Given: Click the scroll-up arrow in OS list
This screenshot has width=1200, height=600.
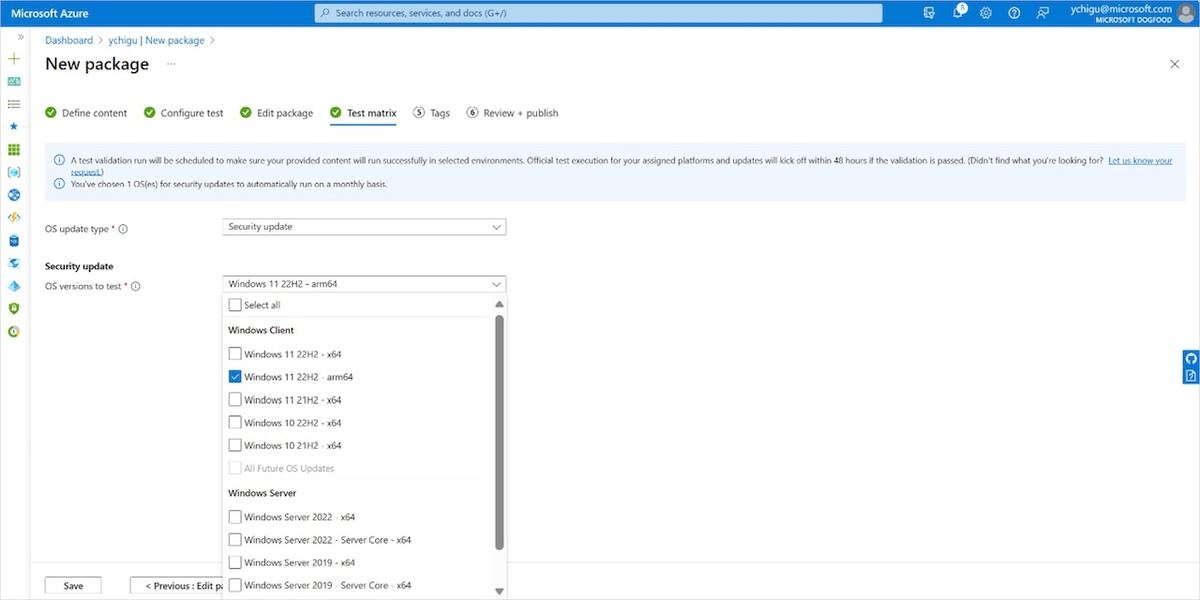Looking at the screenshot, I should pyautogui.click(x=500, y=305).
